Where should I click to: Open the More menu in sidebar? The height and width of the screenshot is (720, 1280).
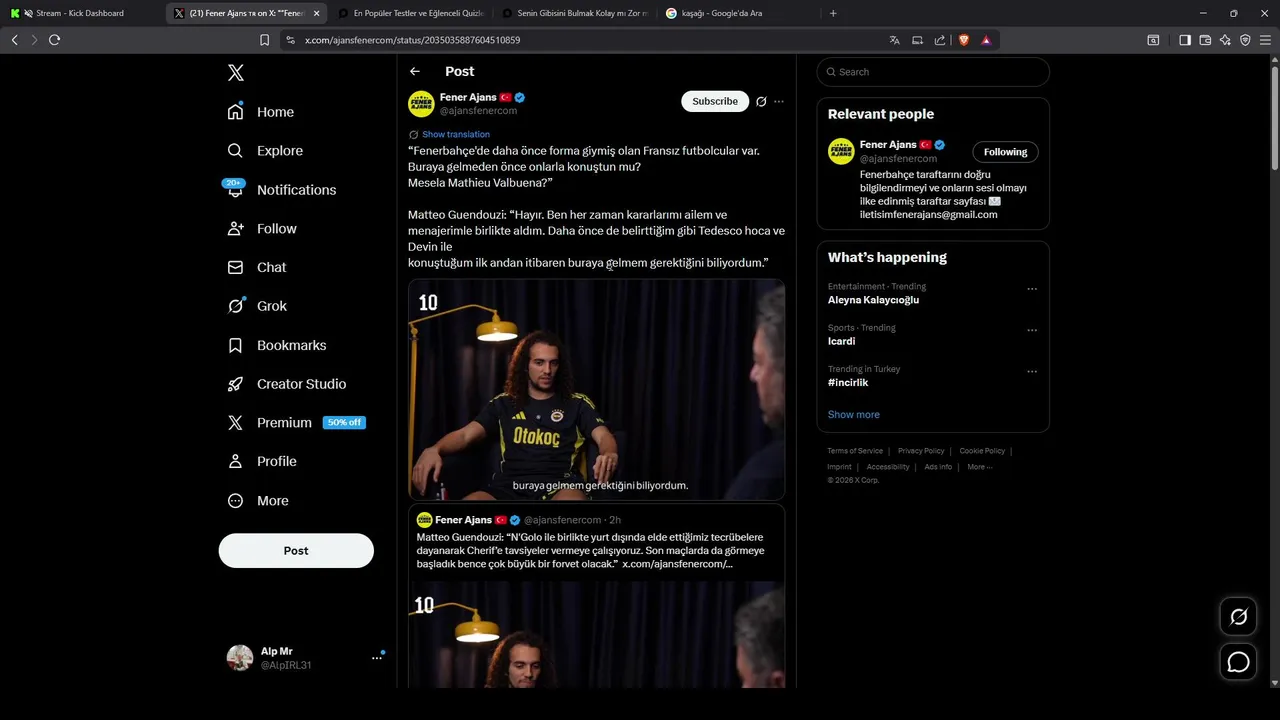pyautogui.click(x=258, y=501)
